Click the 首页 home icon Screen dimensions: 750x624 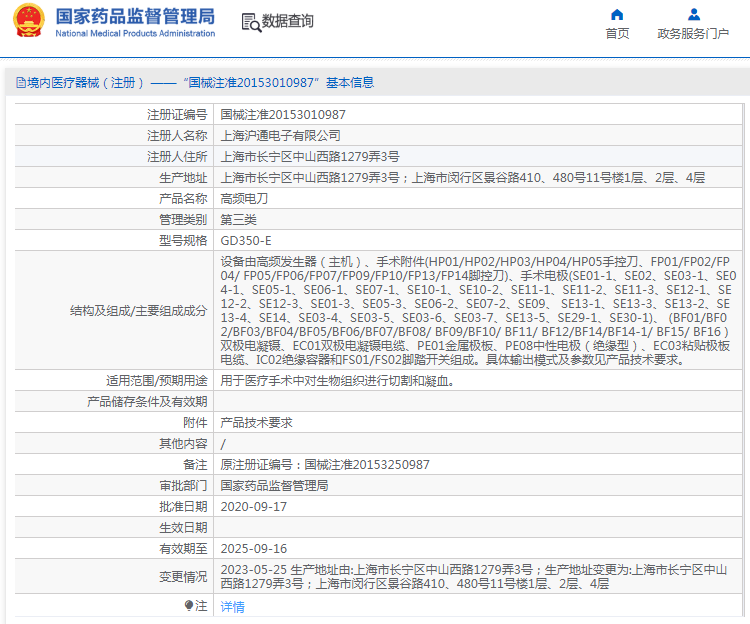tap(617, 15)
